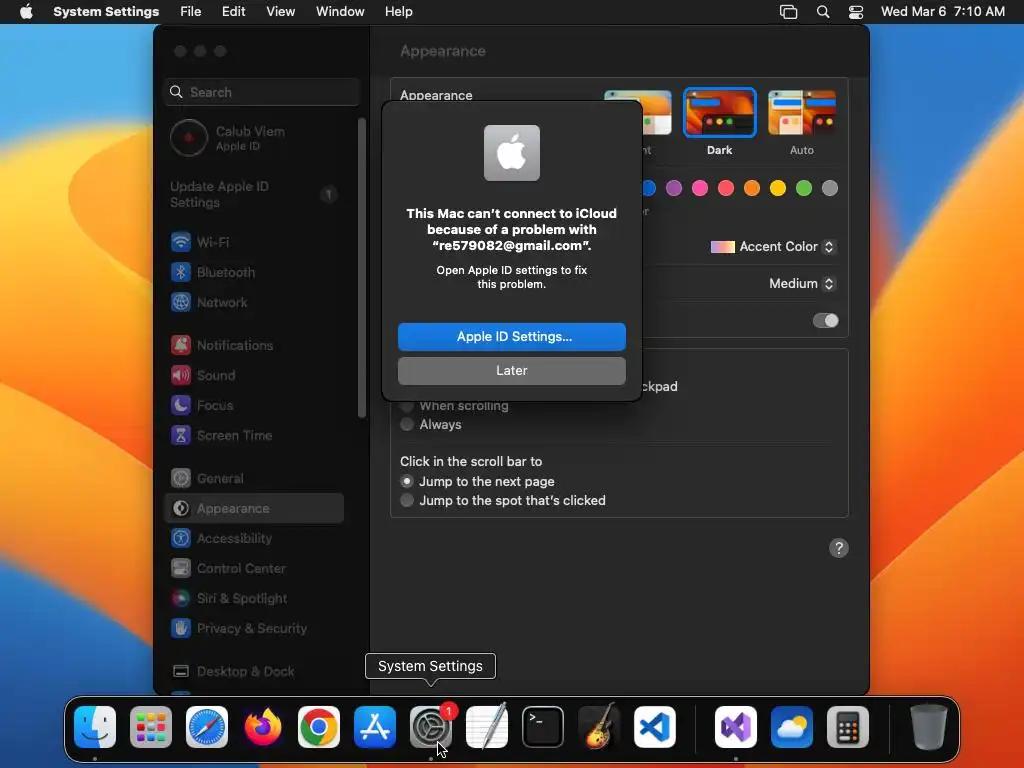
Task: Launch Firefox from the Dock
Action: [263, 727]
